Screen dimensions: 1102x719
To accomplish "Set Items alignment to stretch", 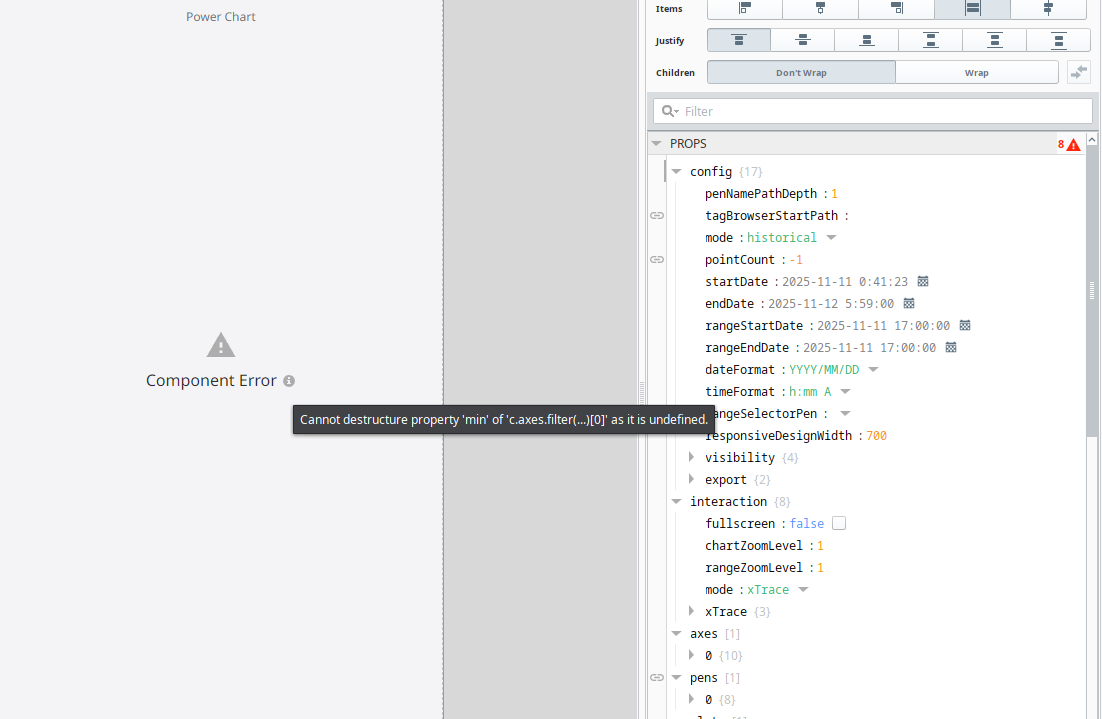I will [972, 8].
